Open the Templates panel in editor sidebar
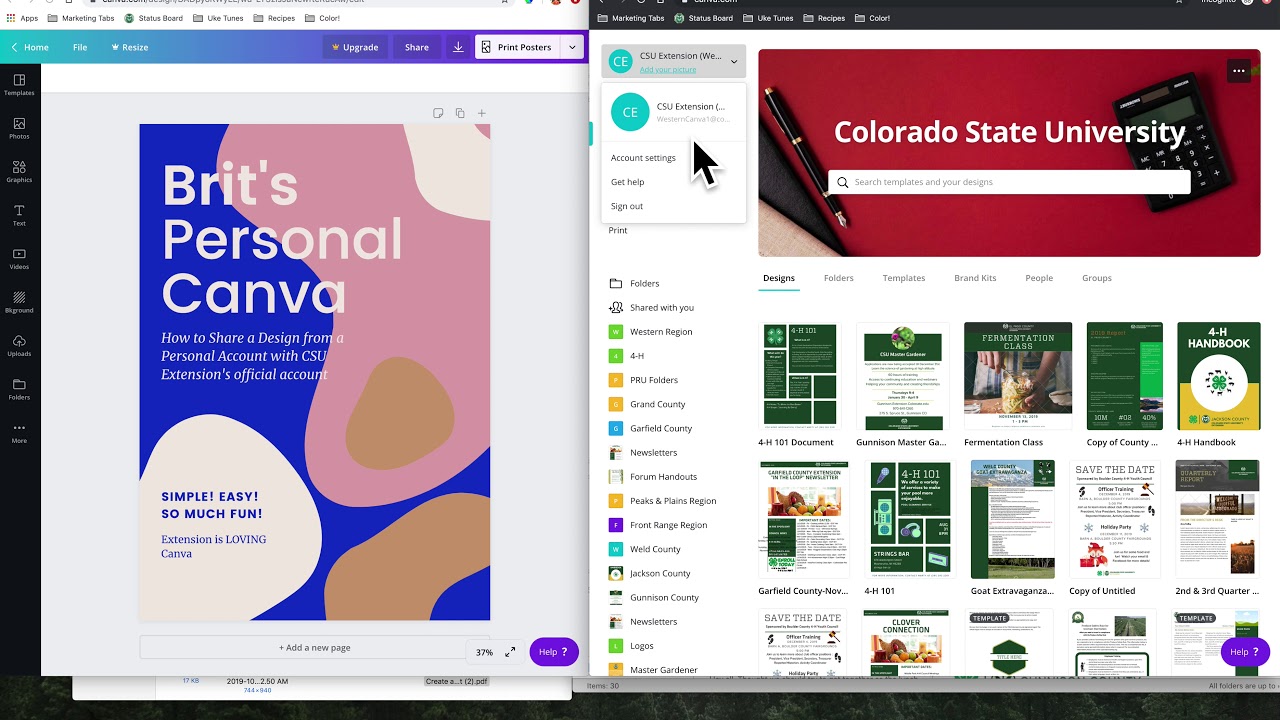This screenshot has width=1280, height=720. (19, 85)
